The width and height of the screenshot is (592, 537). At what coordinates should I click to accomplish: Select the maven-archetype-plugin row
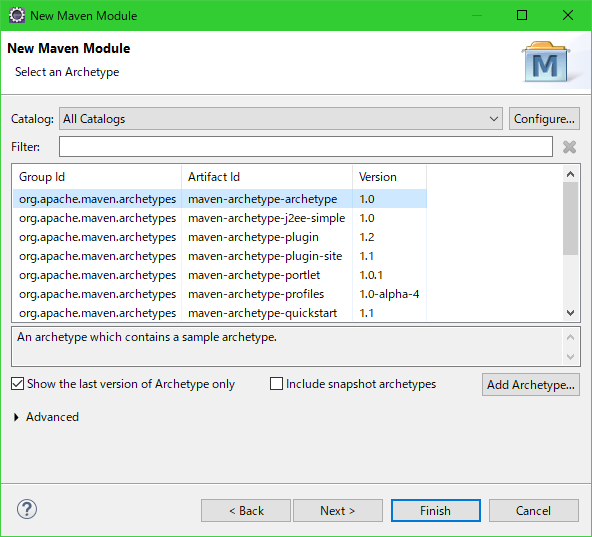[220, 237]
